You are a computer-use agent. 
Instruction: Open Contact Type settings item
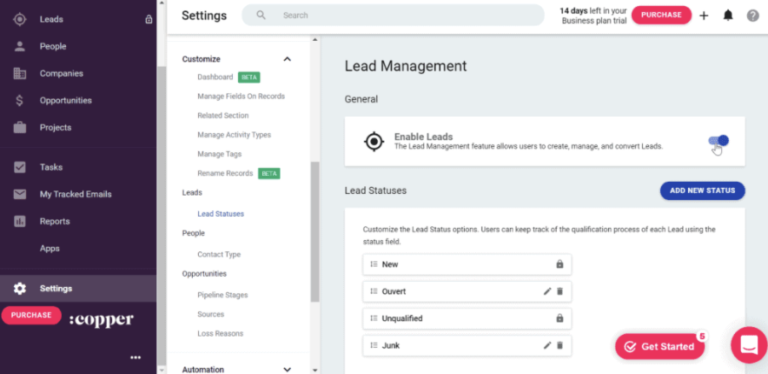point(219,255)
